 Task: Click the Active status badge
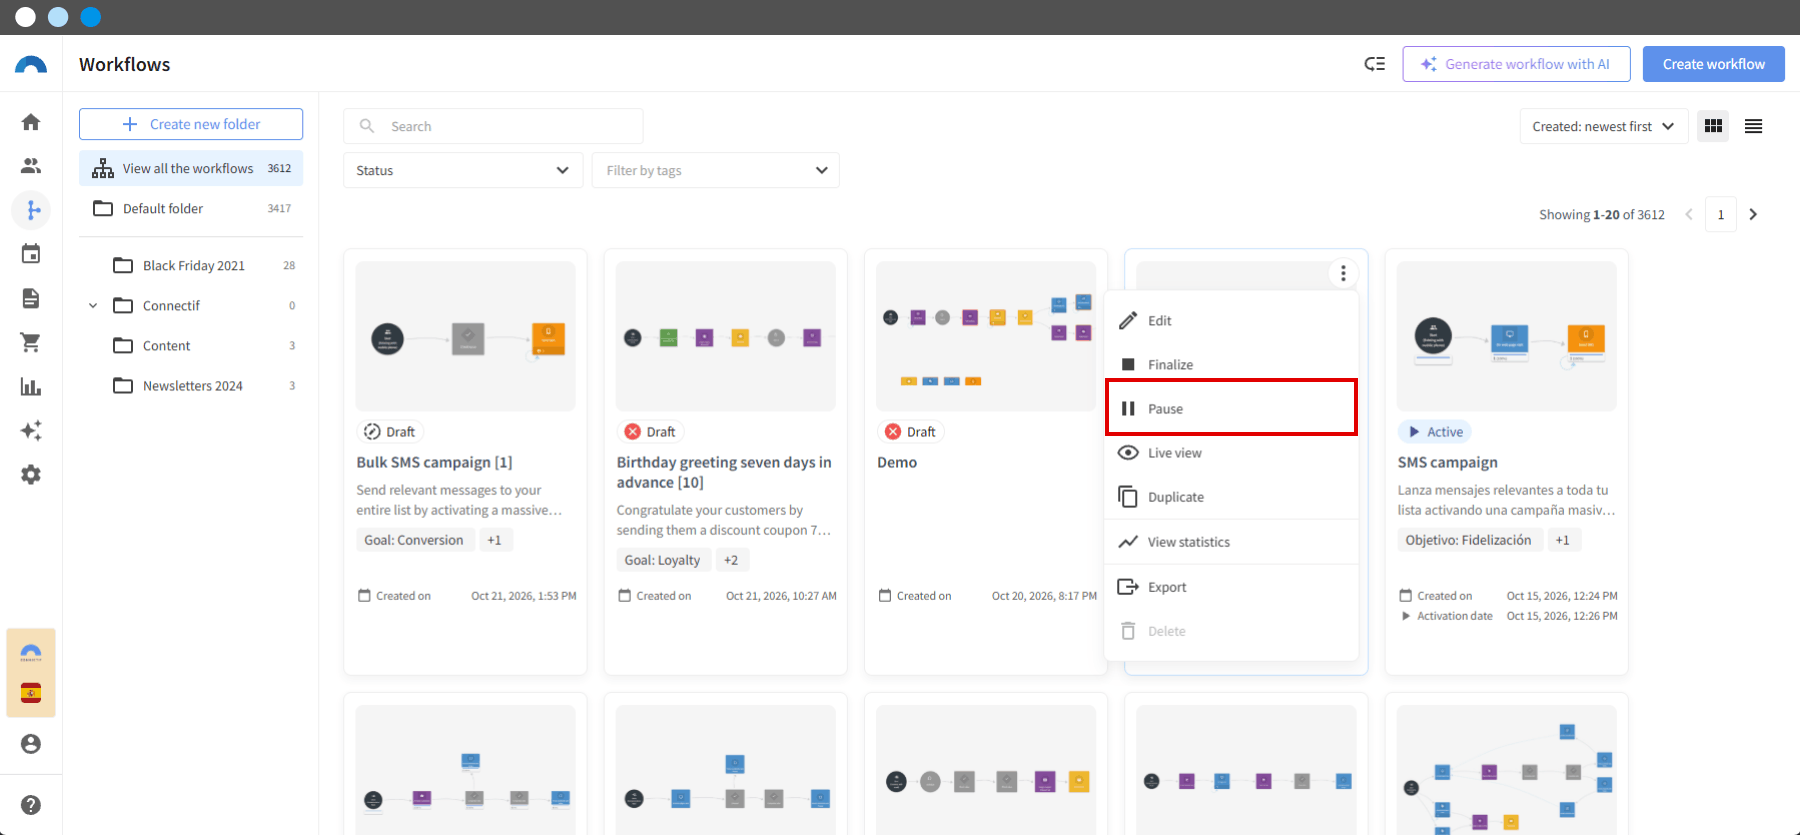pos(1435,432)
